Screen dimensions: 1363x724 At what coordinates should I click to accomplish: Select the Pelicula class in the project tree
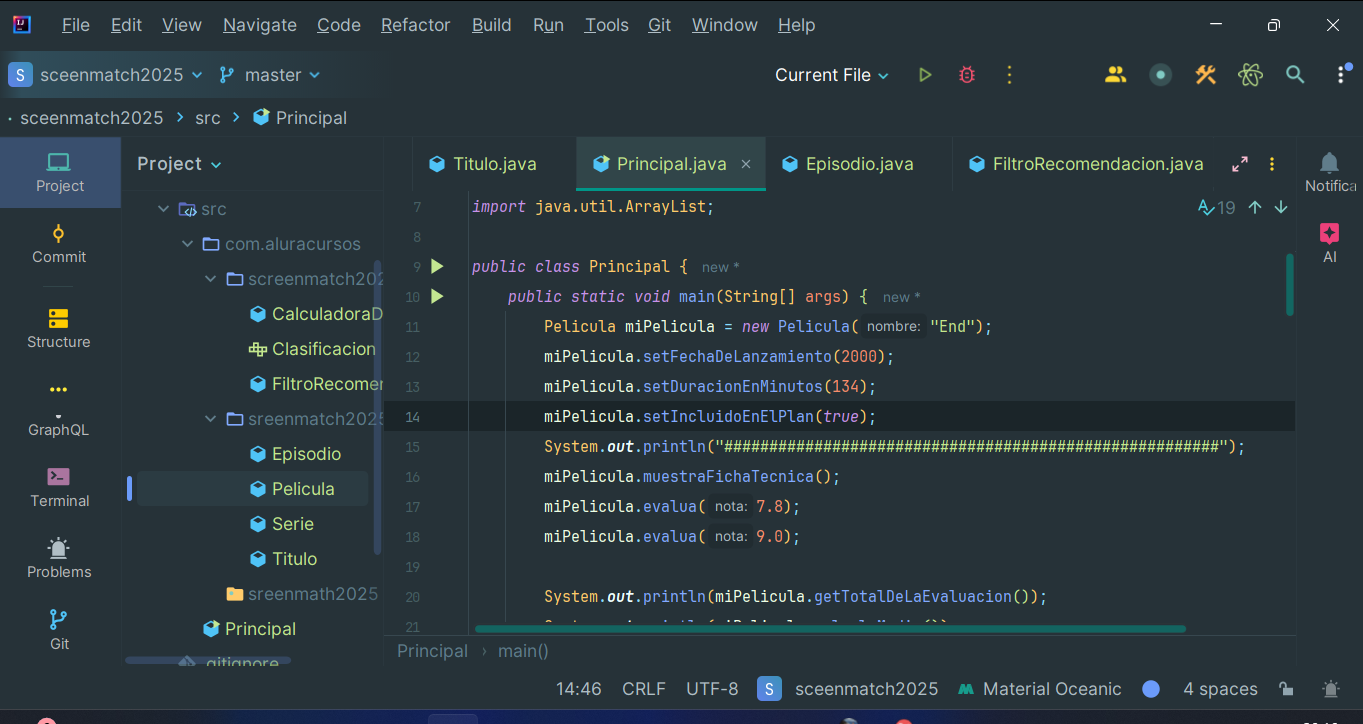(303, 489)
